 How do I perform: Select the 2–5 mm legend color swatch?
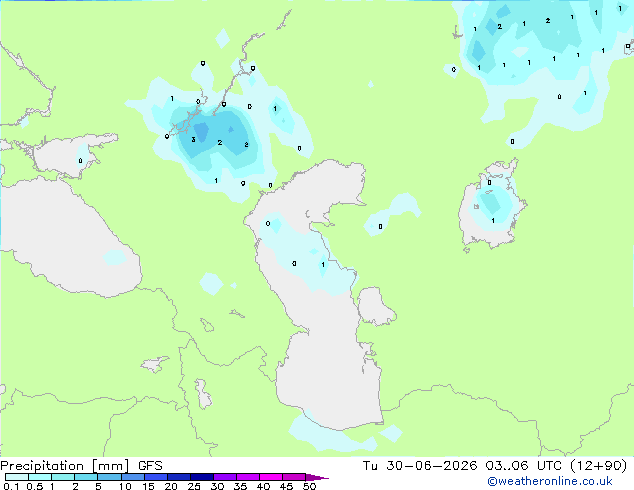coord(86,477)
